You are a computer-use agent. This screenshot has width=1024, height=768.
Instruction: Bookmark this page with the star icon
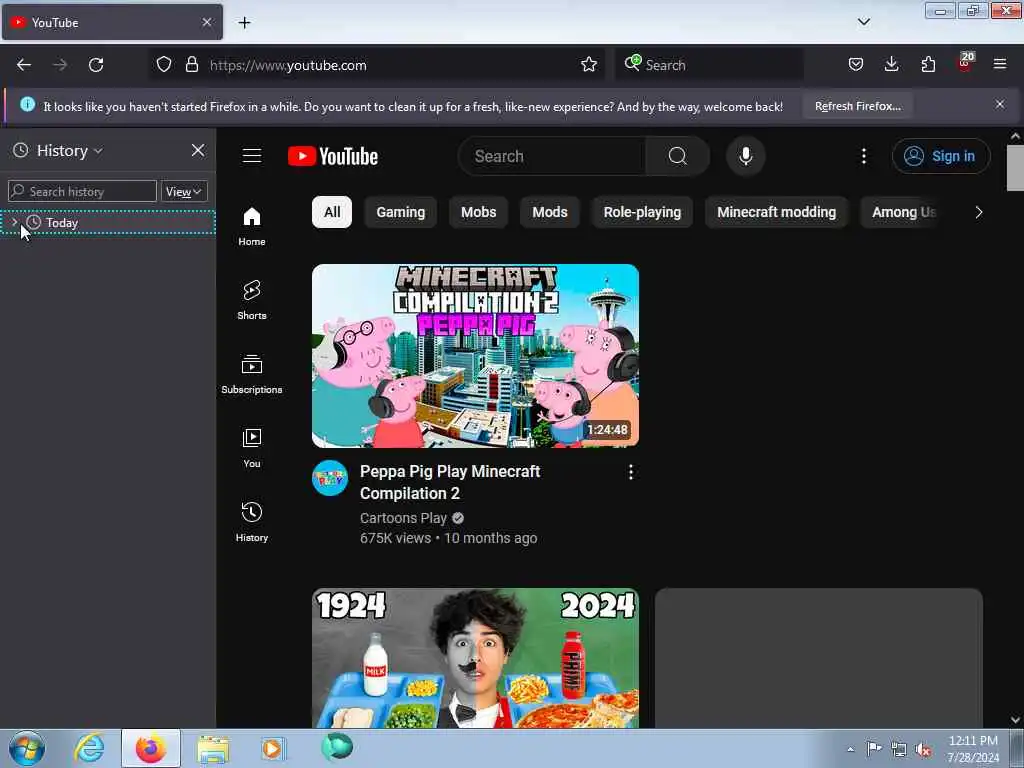pos(588,65)
